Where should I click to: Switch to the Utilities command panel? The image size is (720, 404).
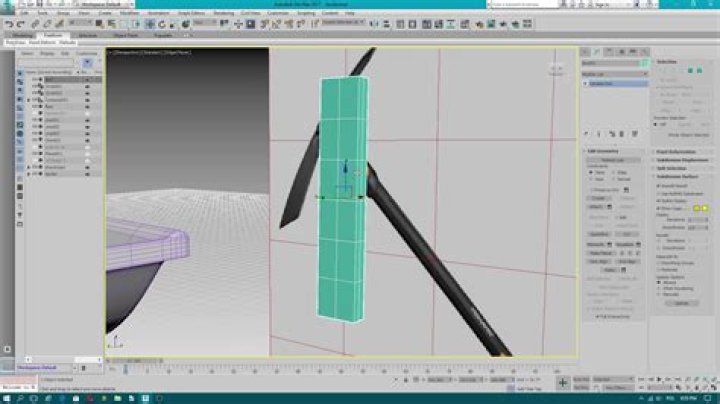click(x=645, y=52)
